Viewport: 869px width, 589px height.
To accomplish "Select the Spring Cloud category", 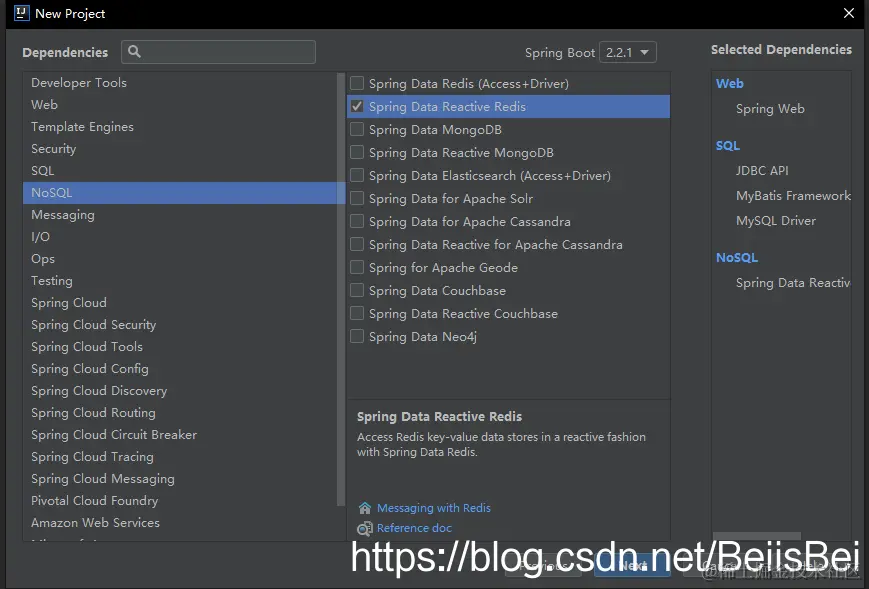I will click(x=180, y=303).
